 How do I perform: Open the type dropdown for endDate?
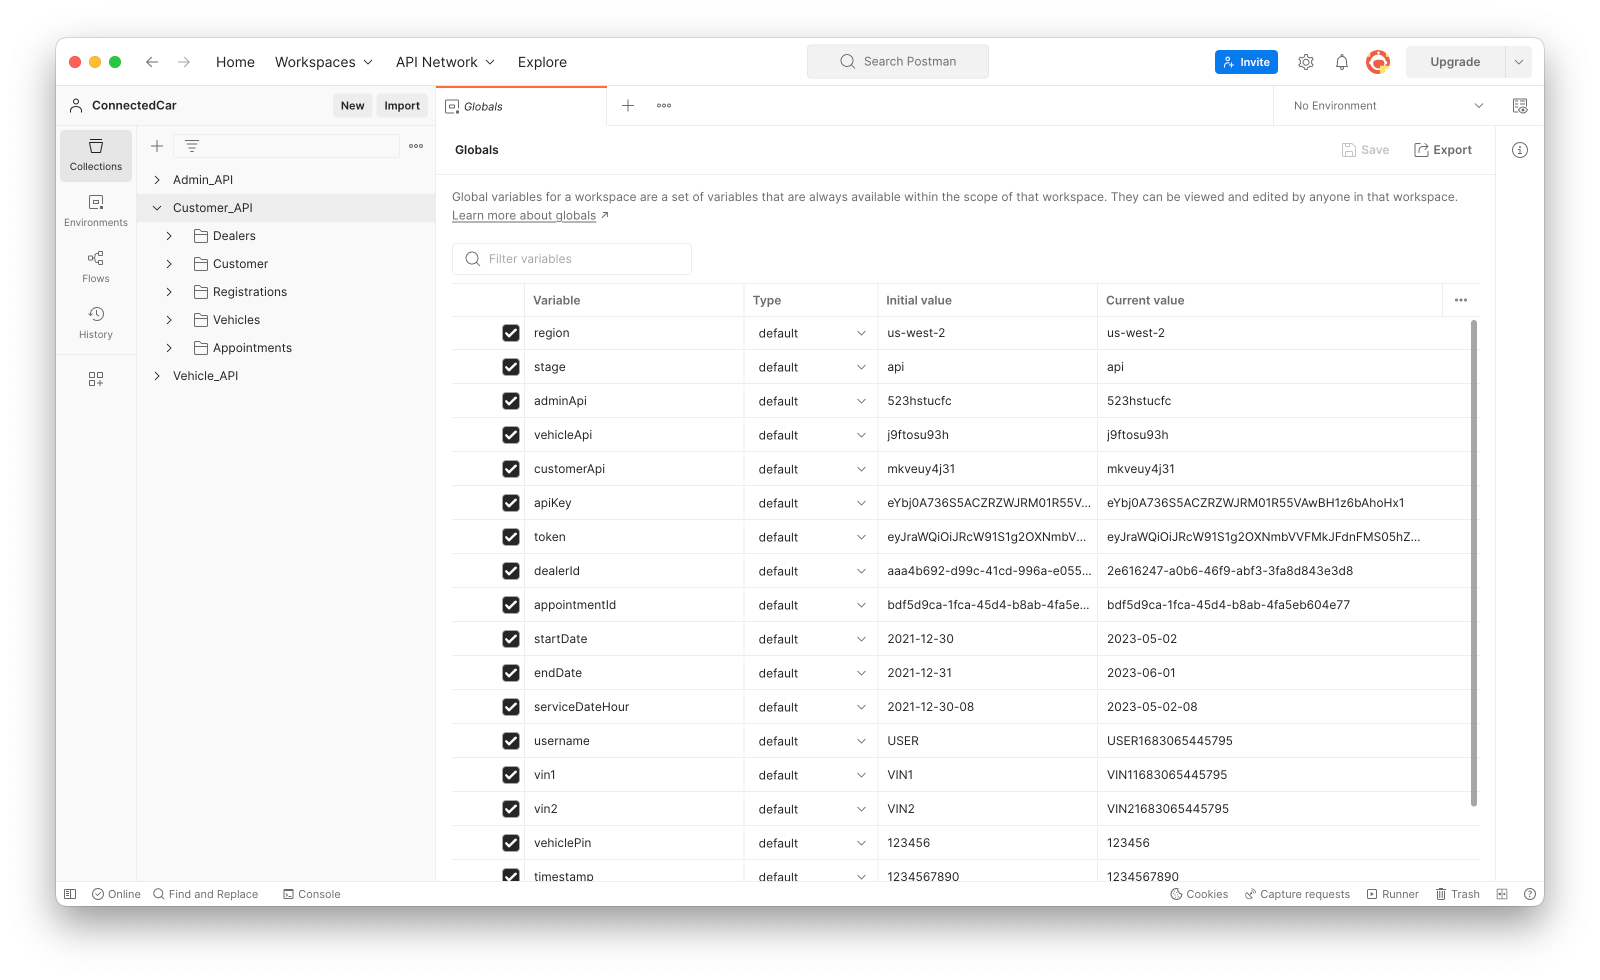(x=811, y=673)
